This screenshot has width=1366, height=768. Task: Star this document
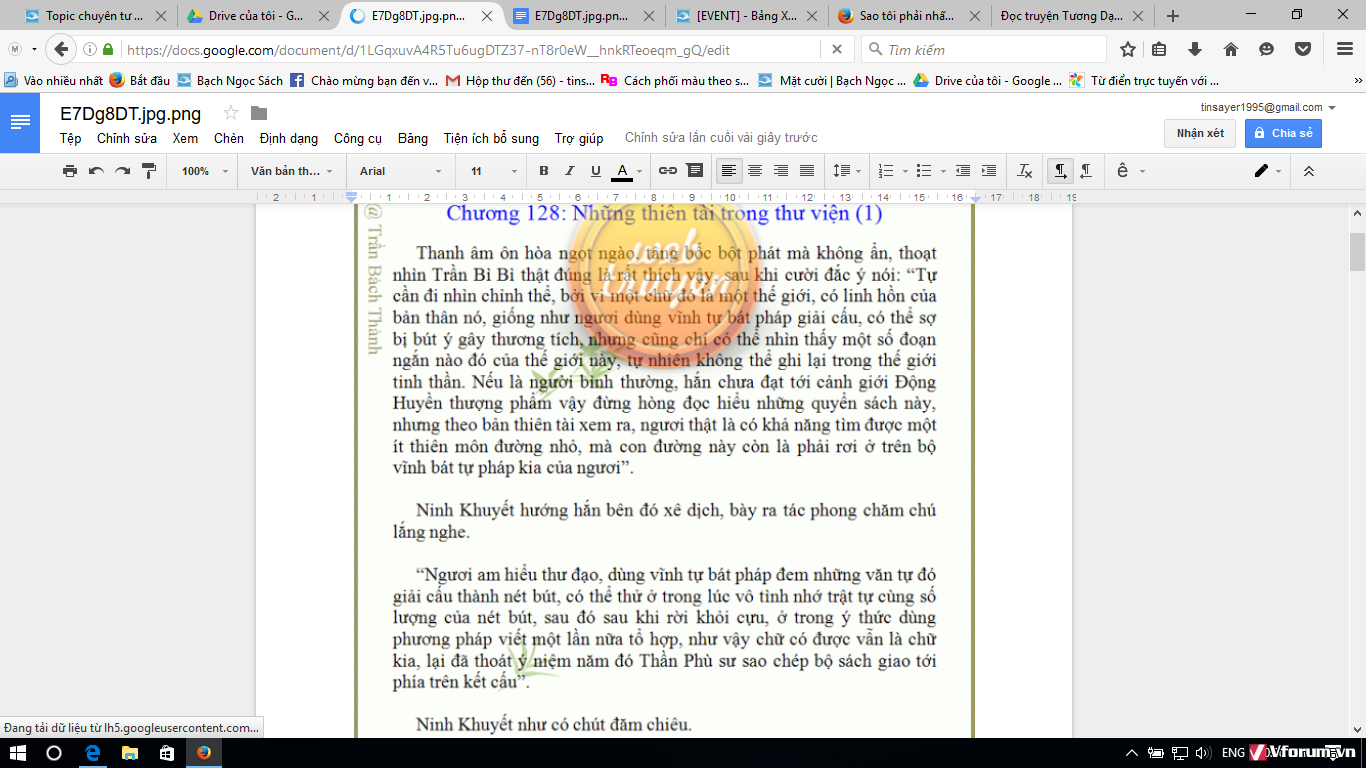pos(231,113)
